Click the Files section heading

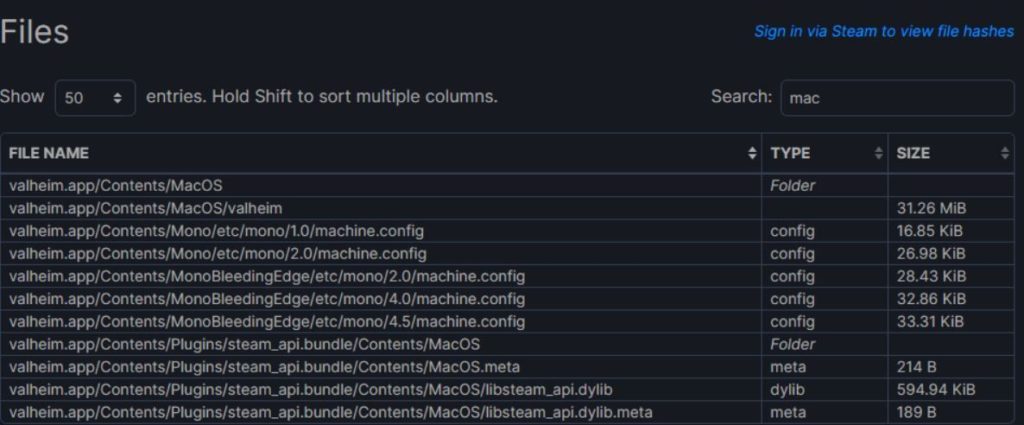[x=34, y=32]
